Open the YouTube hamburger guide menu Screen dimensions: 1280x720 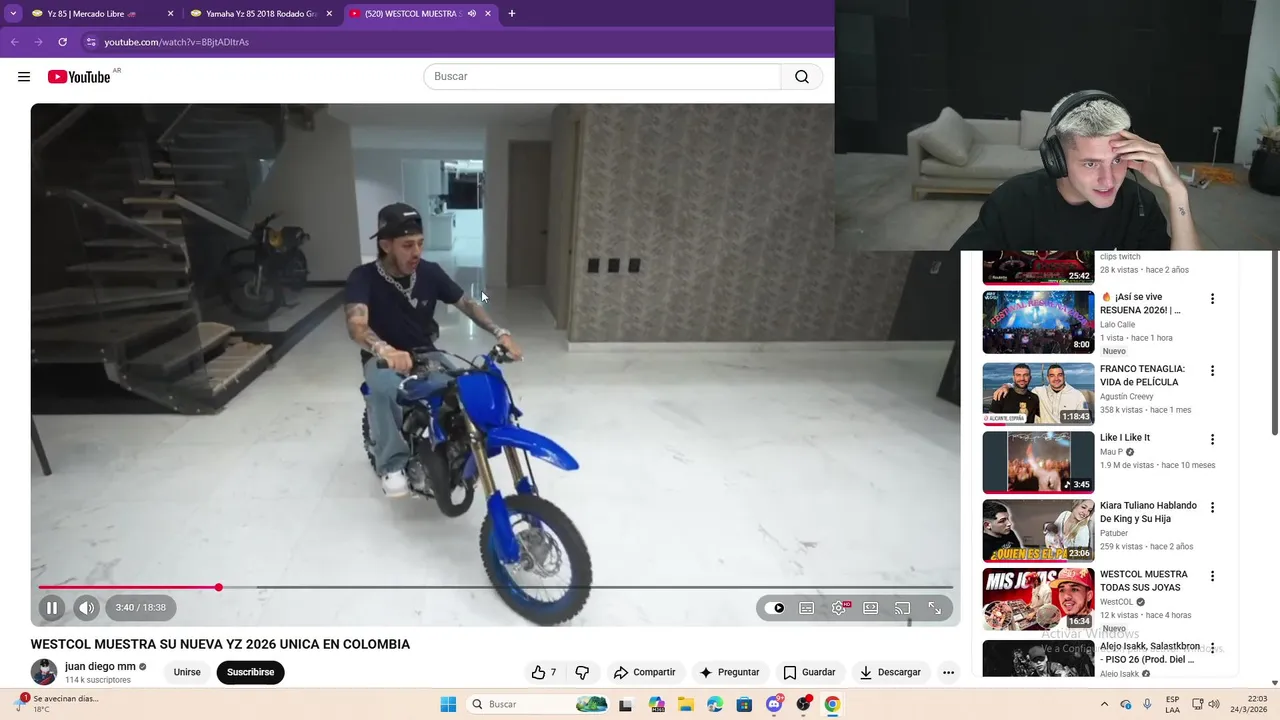click(24, 77)
